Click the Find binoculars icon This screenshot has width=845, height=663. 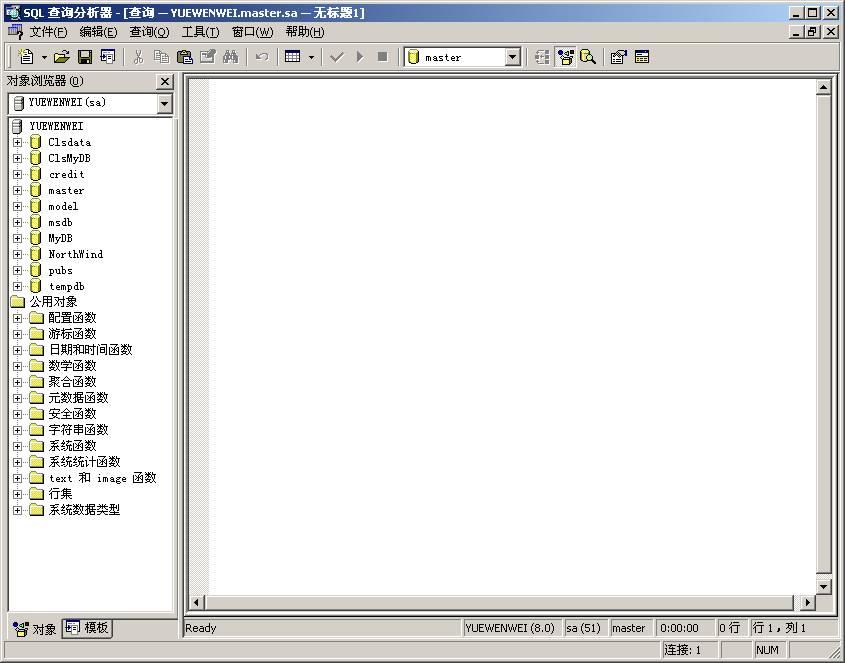[x=231, y=57]
